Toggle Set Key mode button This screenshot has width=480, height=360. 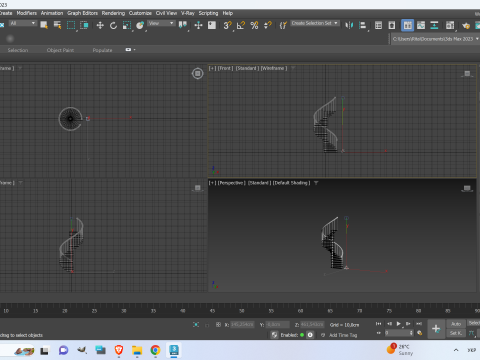456,333
